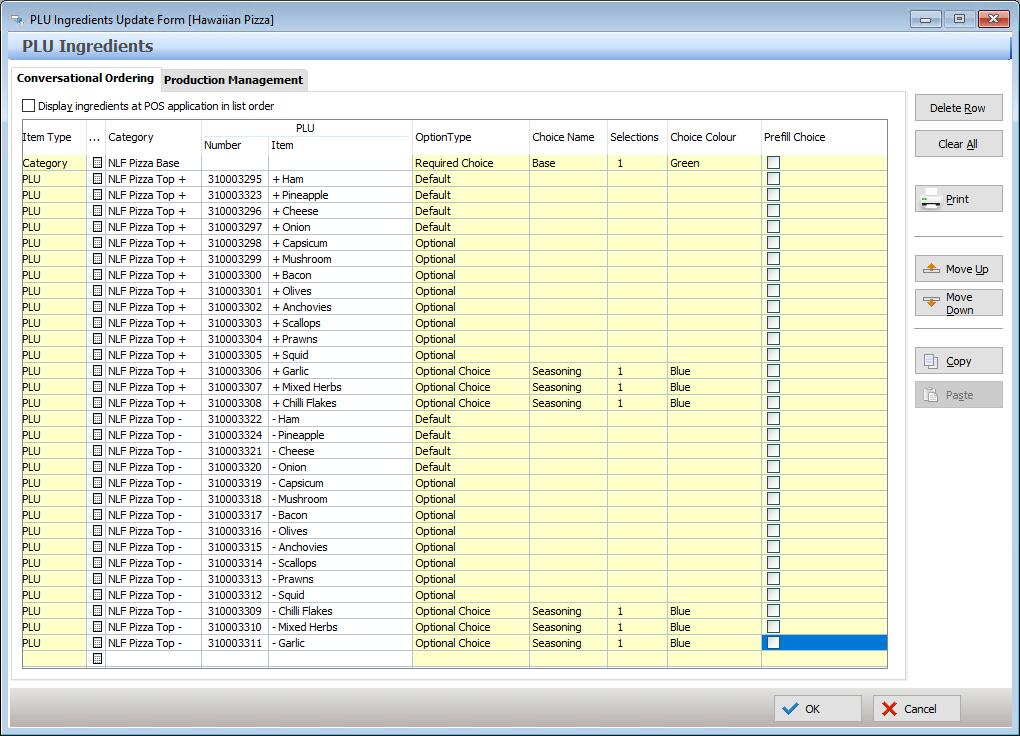
Task: Tick Prefill Choice for - Chilli Flakes
Action: 773,611
